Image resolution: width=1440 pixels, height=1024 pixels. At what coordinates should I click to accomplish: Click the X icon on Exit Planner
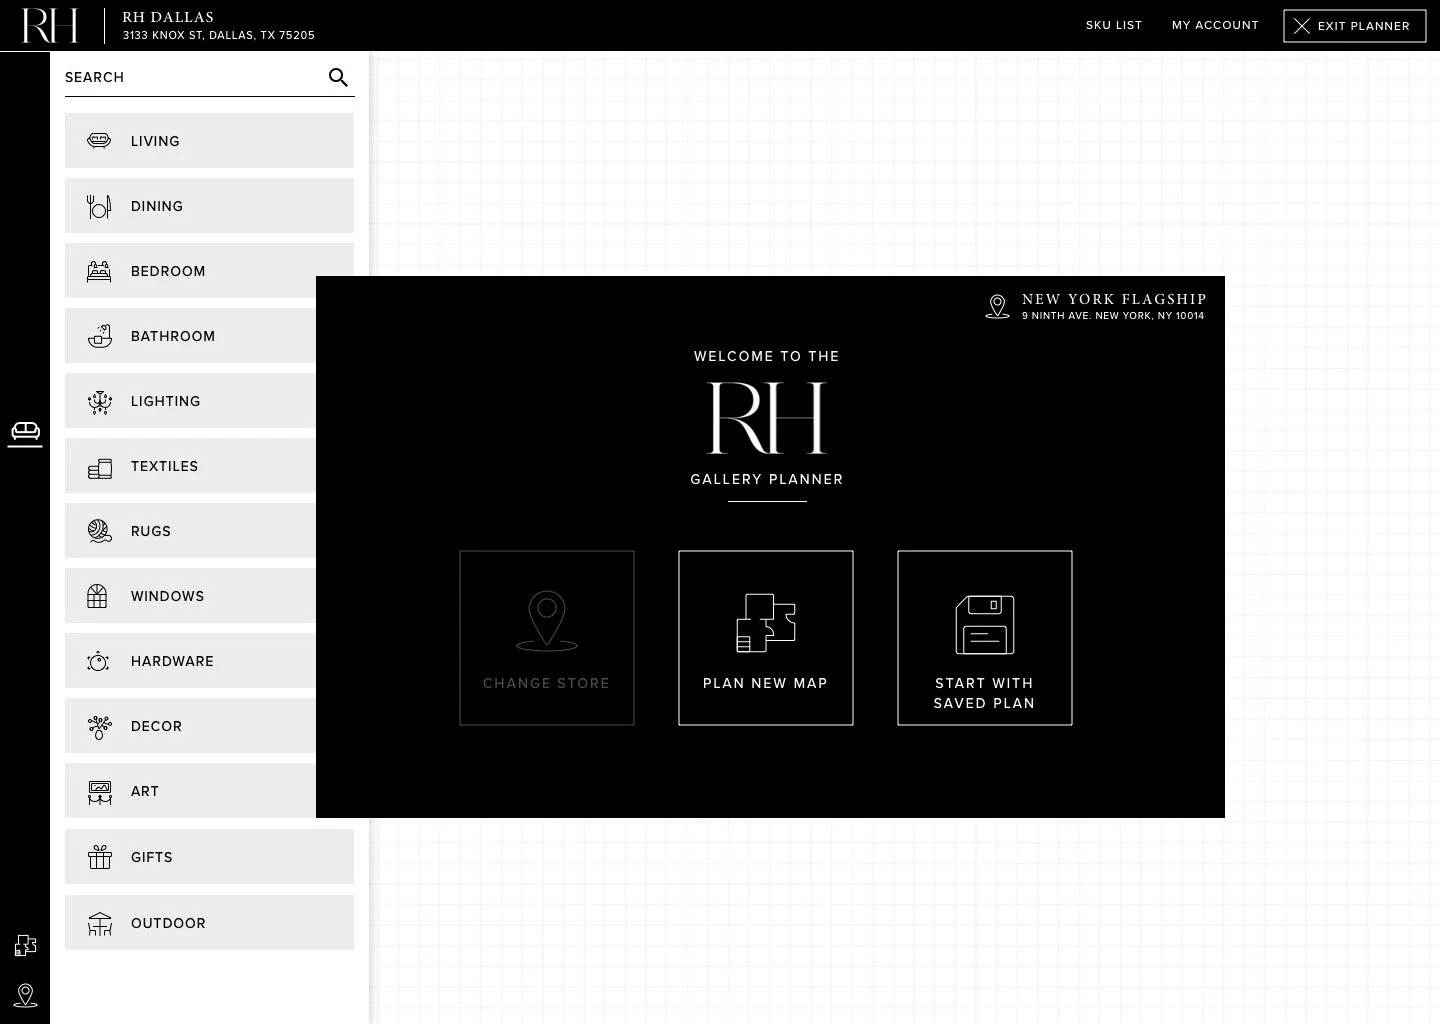pyautogui.click(x=1301, y=26)
